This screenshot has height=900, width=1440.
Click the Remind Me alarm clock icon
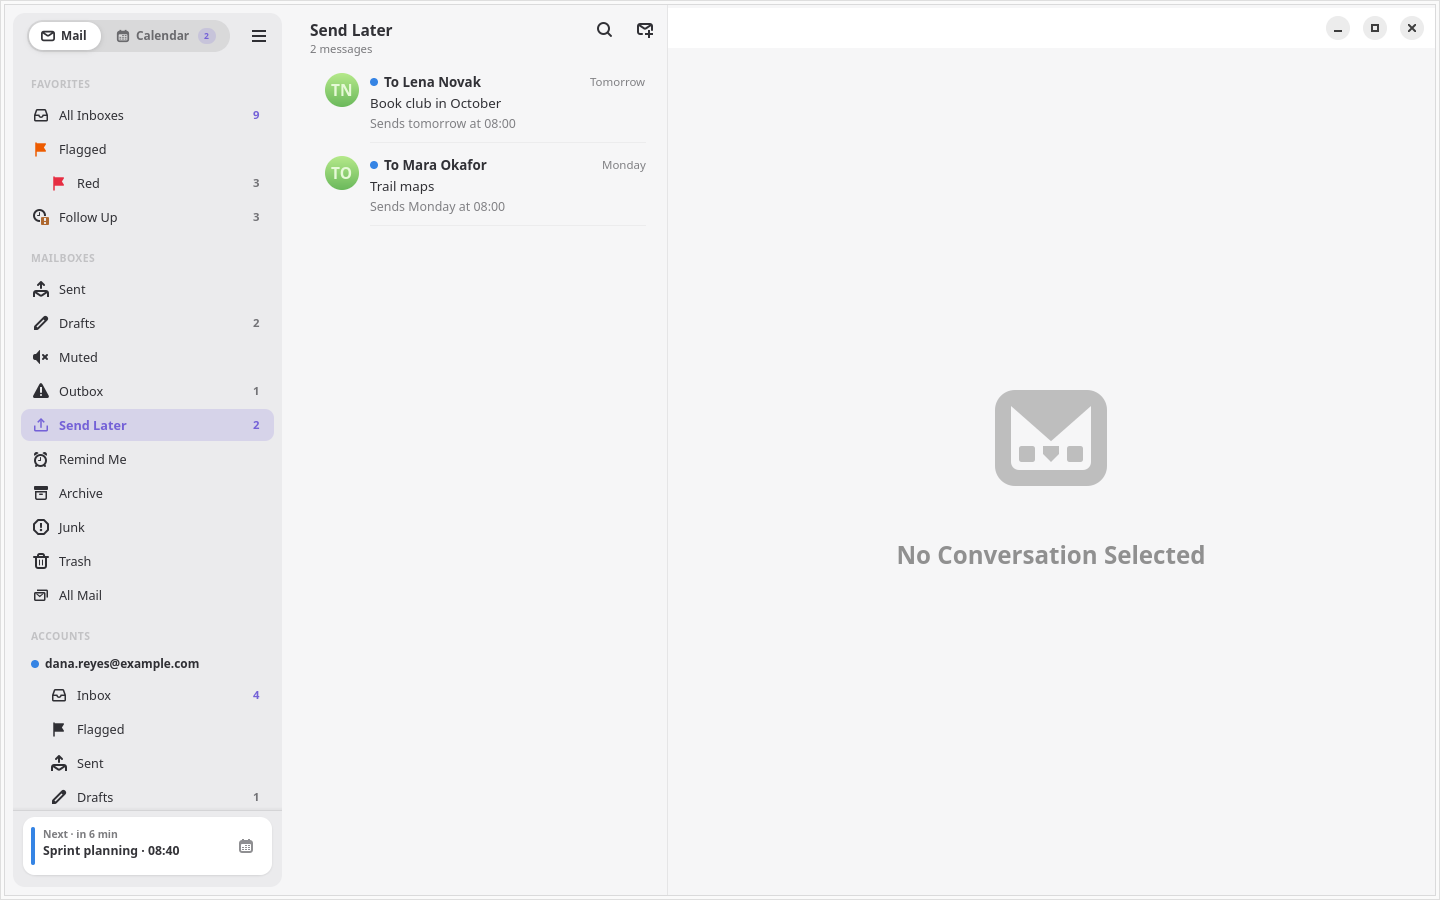coord(41,459)
